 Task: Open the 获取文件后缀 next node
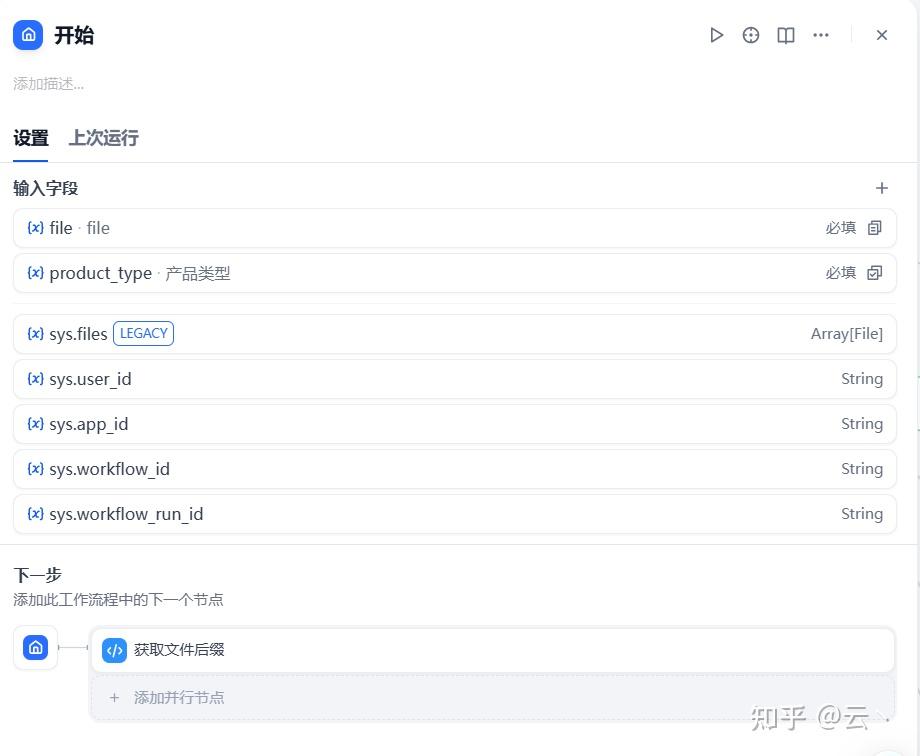[x=492, y=650]
